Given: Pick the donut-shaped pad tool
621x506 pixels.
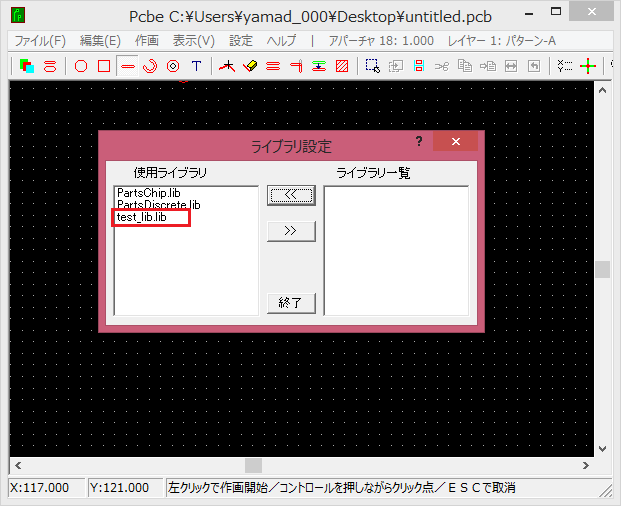Looking at the screenshot, I should tap(173, 66).
